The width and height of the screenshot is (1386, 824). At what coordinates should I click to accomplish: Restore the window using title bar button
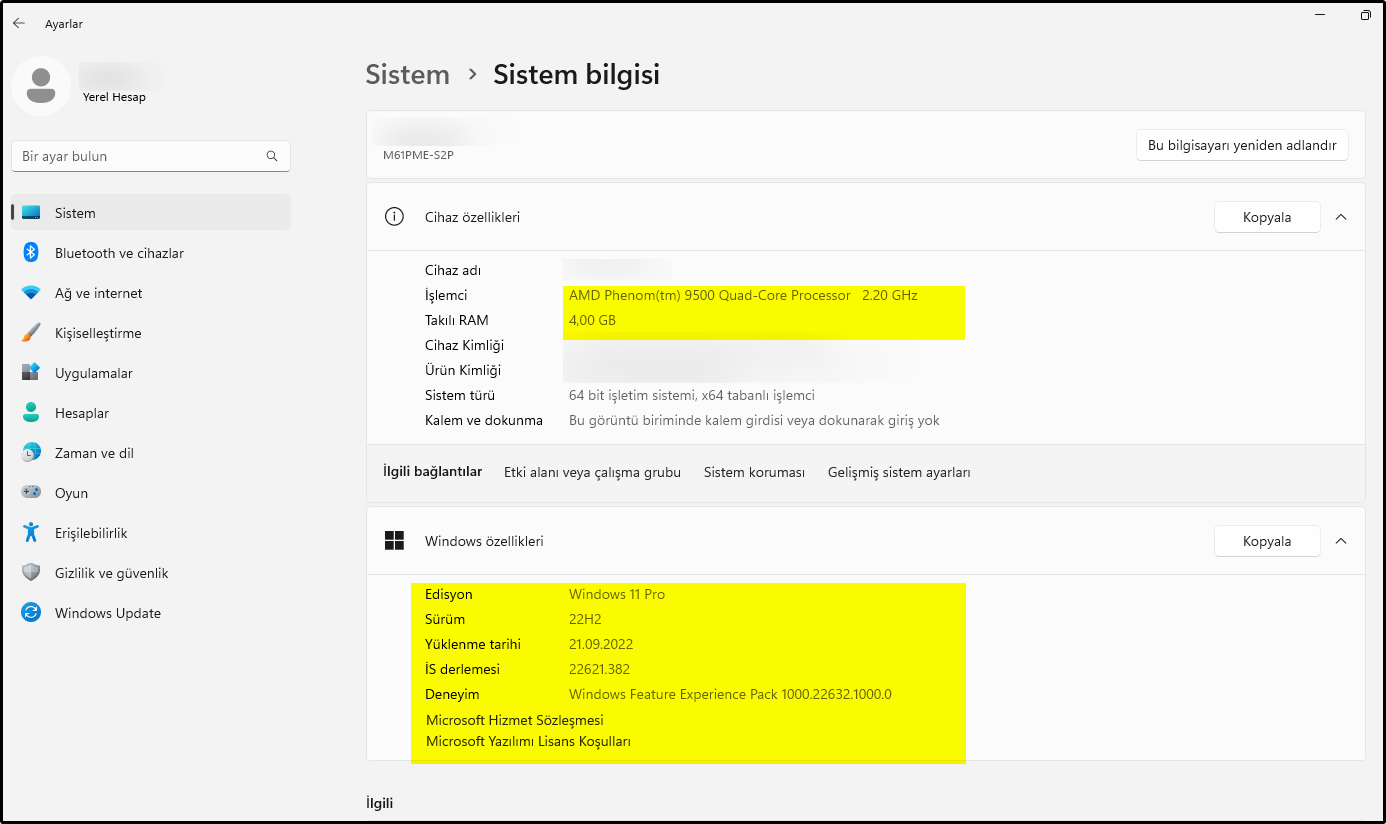(1365, 15)
